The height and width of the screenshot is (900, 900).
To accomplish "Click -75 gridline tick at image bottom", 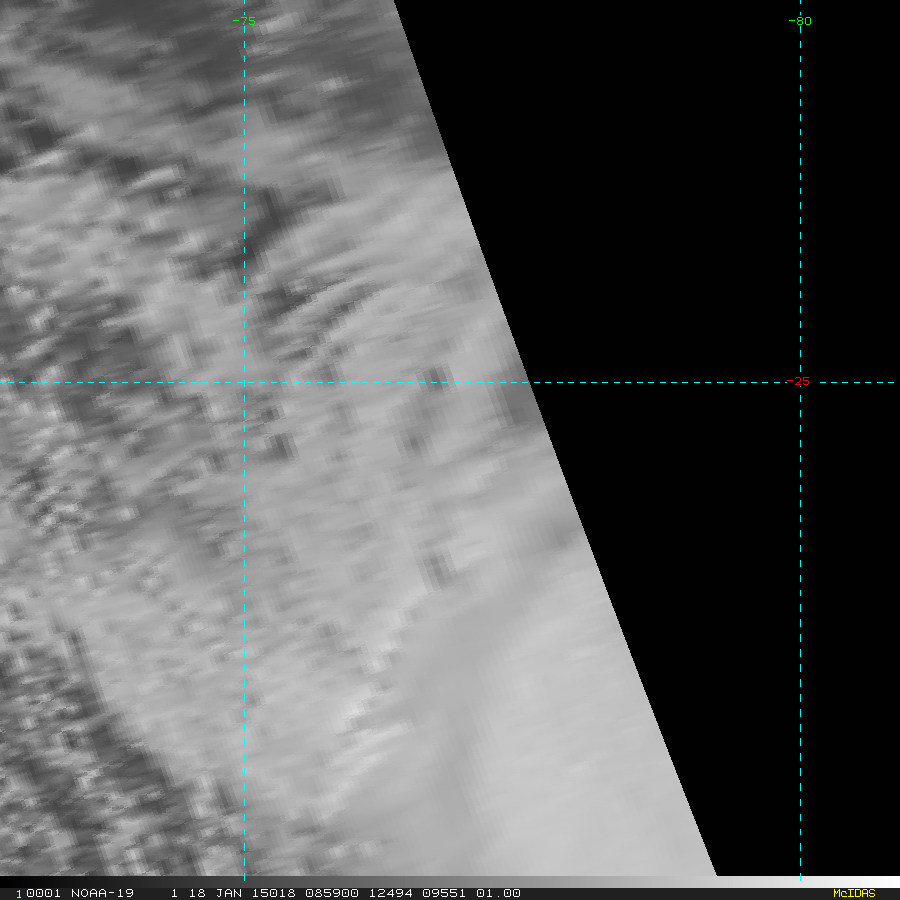I will tap(244, 874).
